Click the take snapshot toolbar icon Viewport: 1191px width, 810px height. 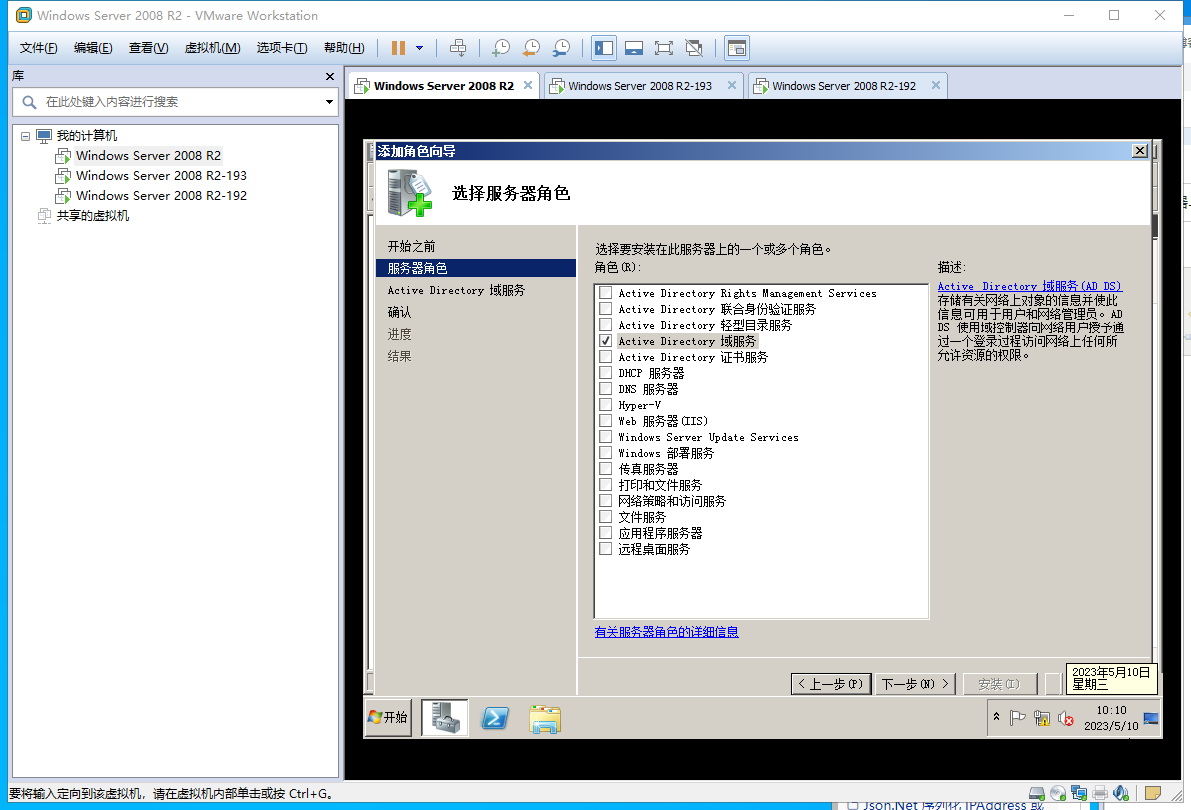tap(501, 48)
